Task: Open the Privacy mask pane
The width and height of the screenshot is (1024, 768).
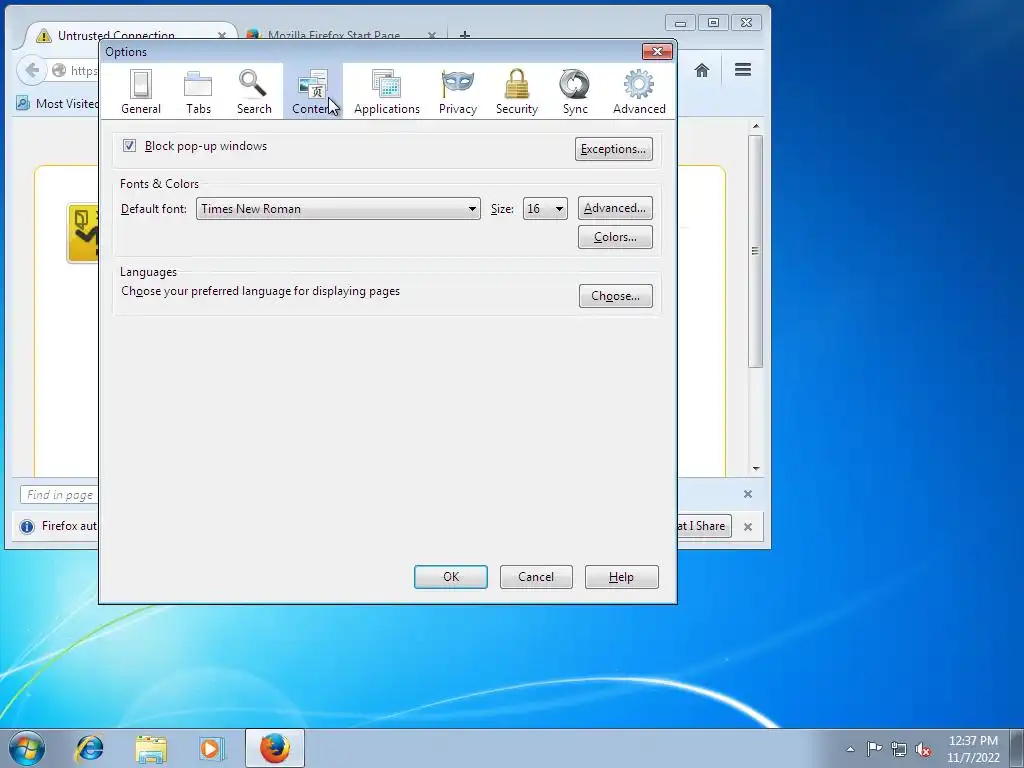Action: 457,92
